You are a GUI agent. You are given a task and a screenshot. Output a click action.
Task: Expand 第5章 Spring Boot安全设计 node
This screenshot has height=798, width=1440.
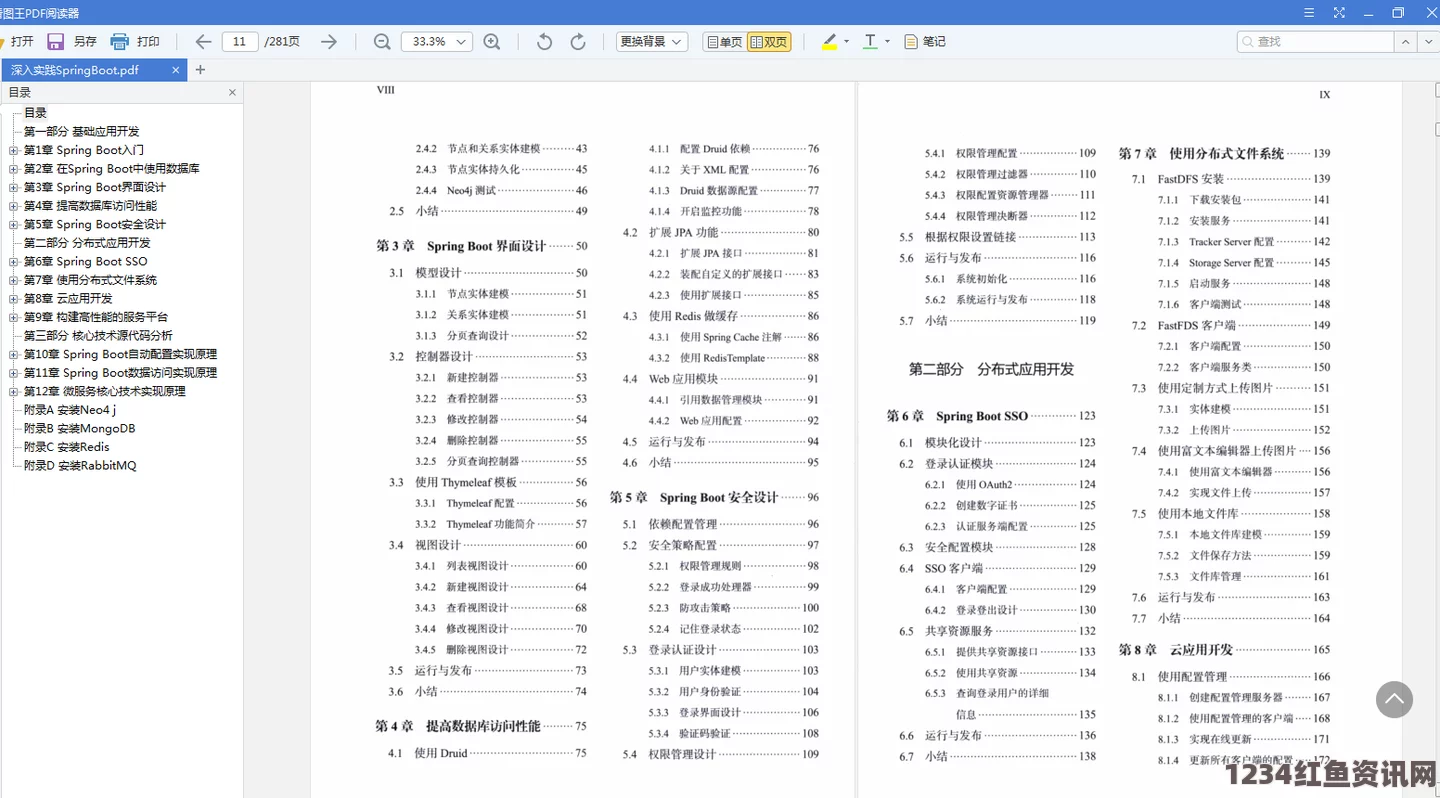pyautogui.click(x=13, y=225)
